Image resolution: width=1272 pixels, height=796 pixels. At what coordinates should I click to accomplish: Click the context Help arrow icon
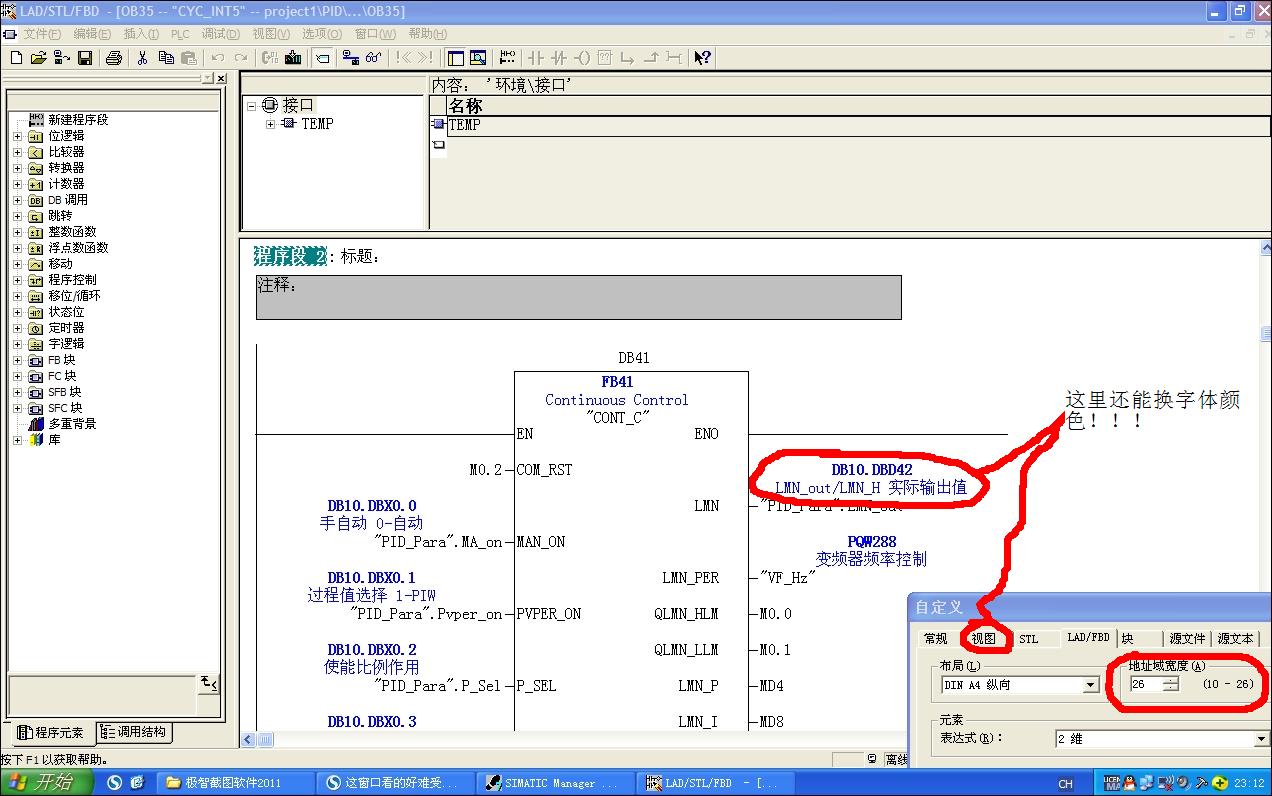(x=703, y=58)
